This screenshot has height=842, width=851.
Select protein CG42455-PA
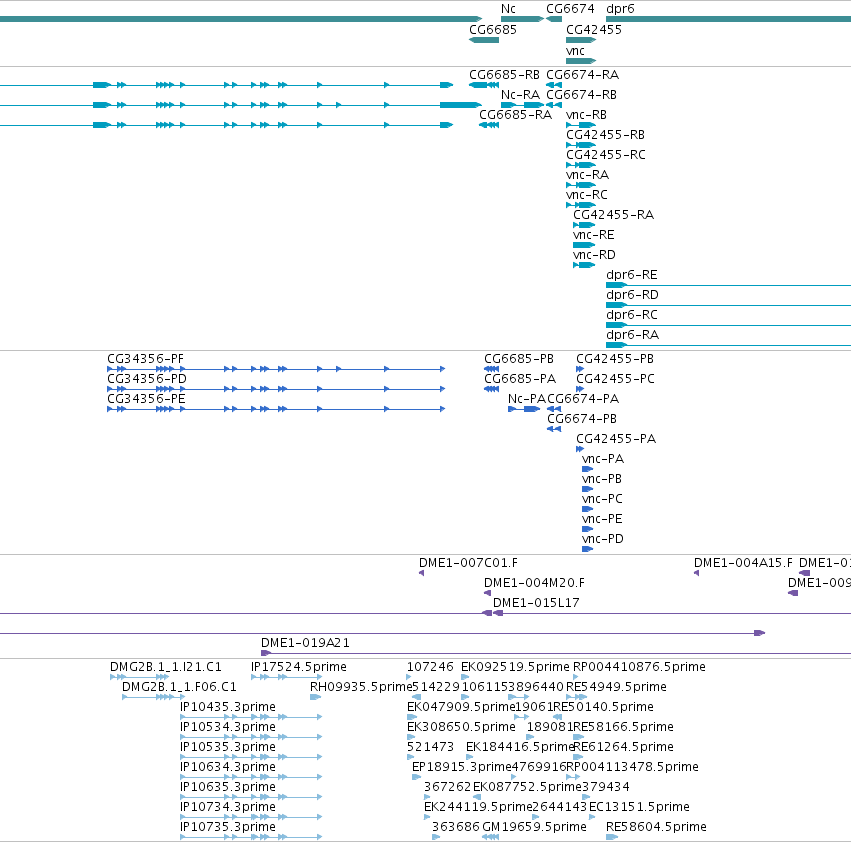[x=616, y=439]
